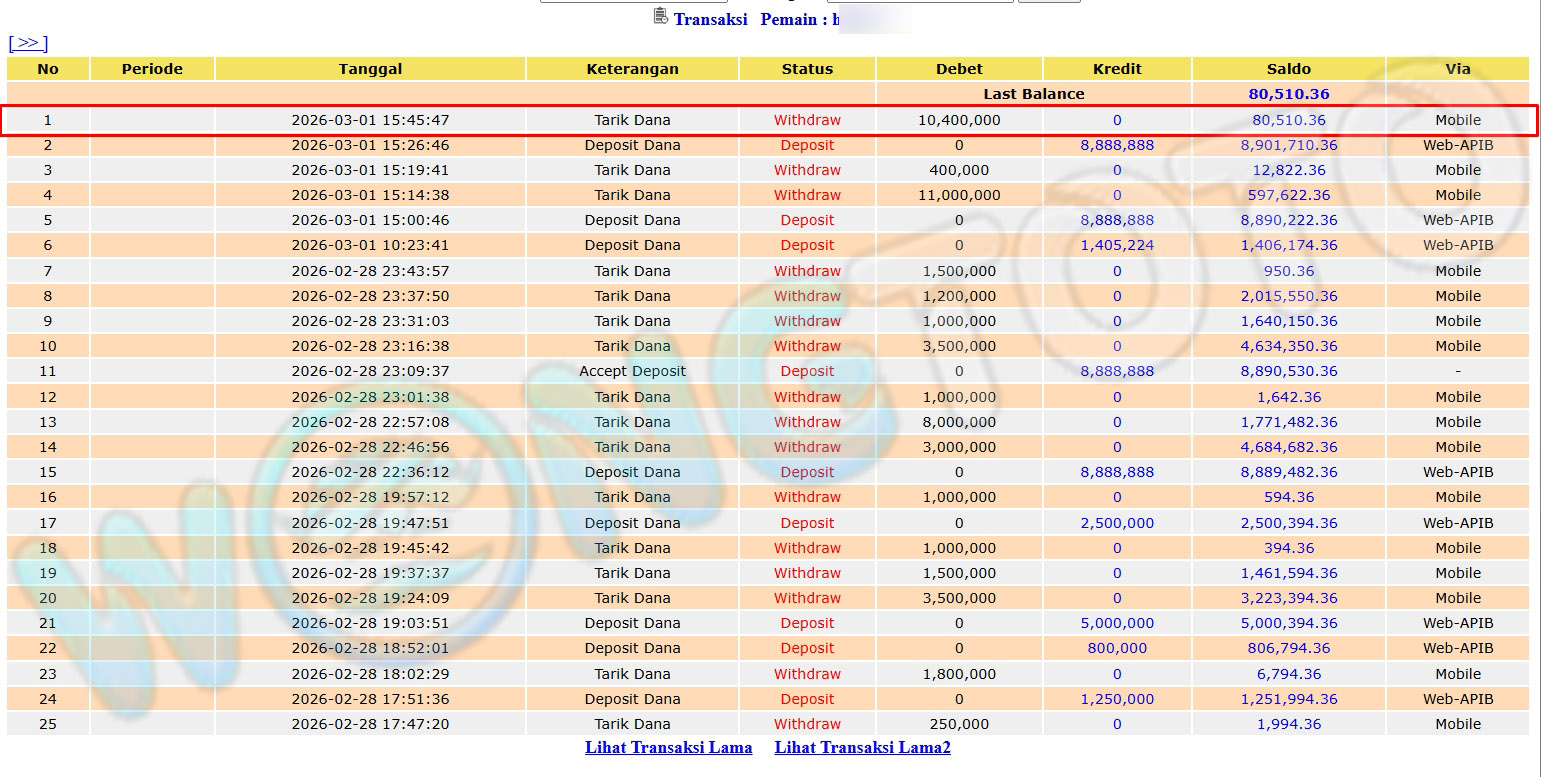Viewport: 1541px width, 777px height.
Task: Click the Via column header
Action: (1458, 69)
